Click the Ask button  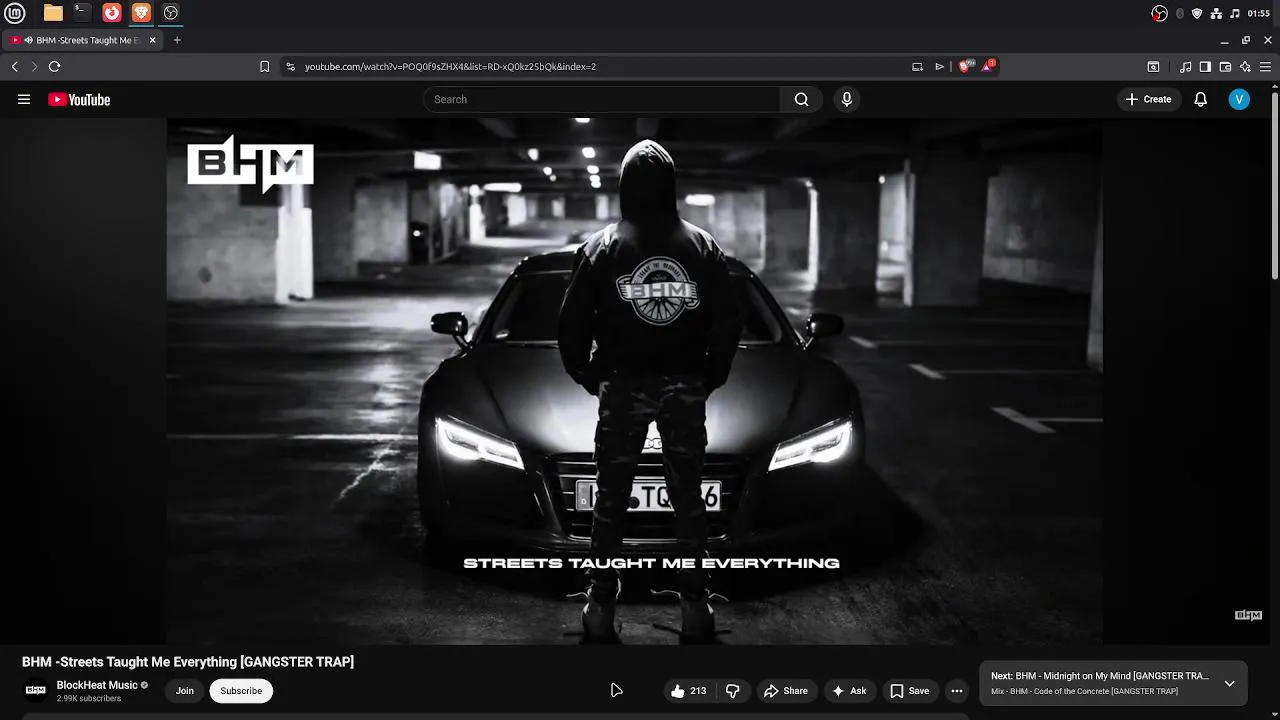pyautogui.click(x=849, y=691)
